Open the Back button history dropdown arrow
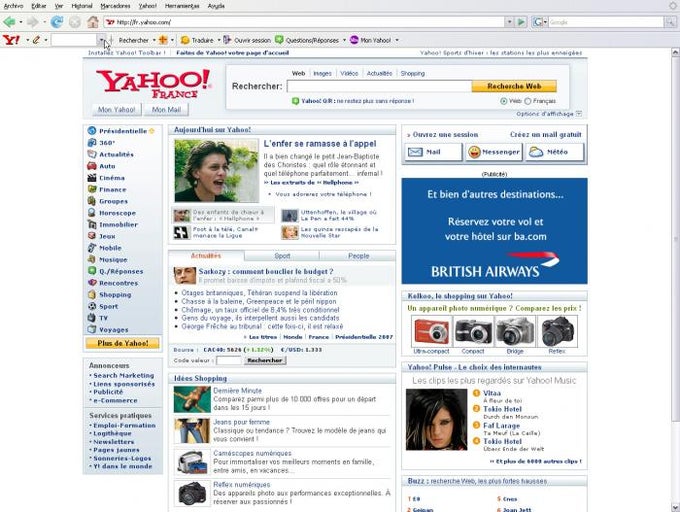This screenshot has height=512, width=680. (x=20, y=22)
